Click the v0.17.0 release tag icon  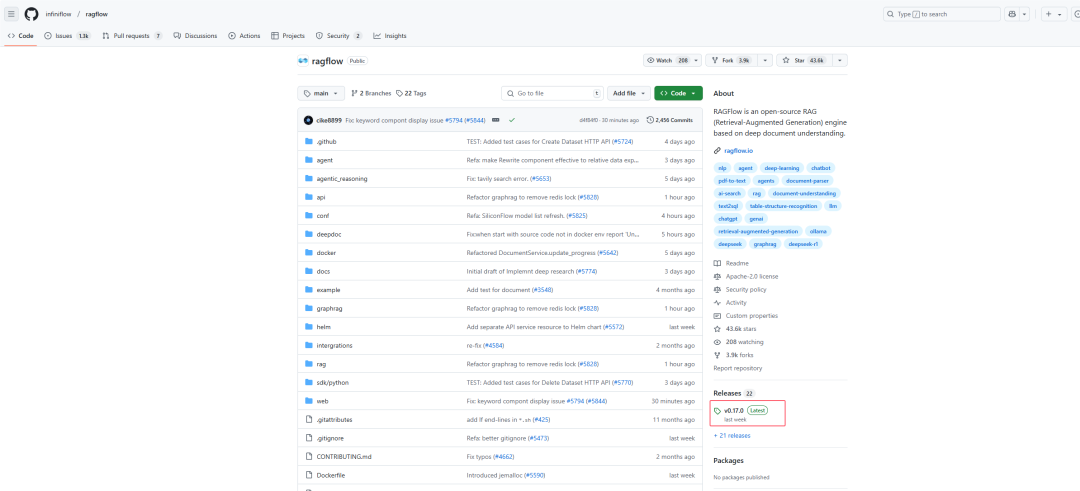(718, 411)
